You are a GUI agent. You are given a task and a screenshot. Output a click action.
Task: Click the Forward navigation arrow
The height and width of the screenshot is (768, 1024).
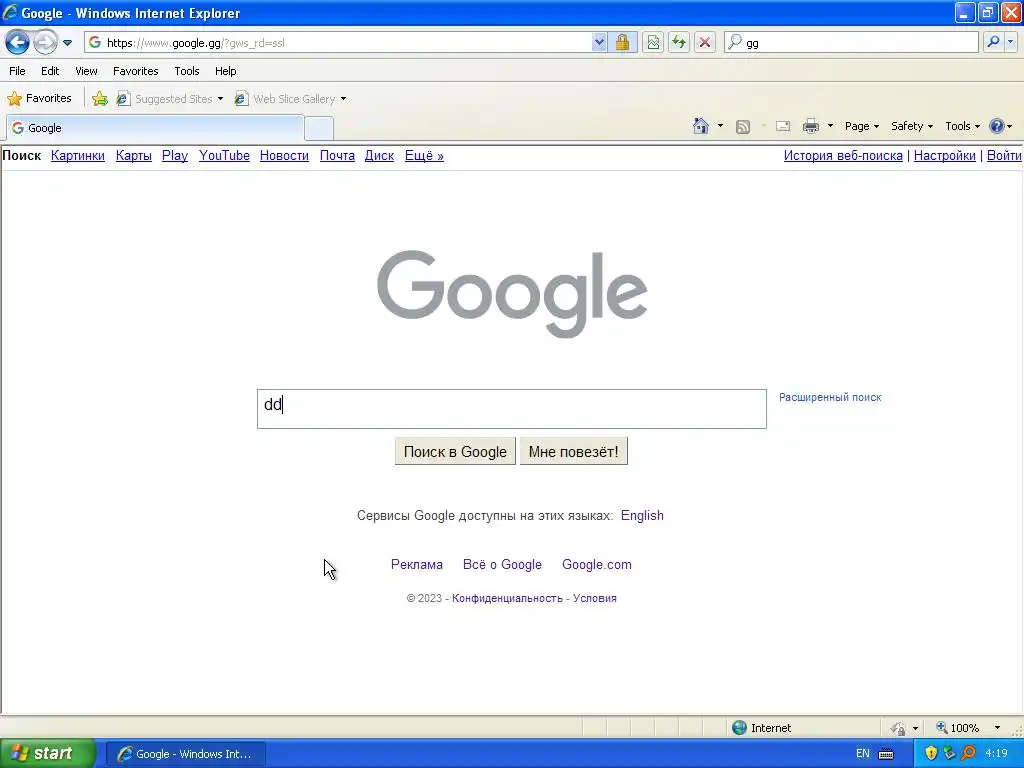click(x=44, y=43)
